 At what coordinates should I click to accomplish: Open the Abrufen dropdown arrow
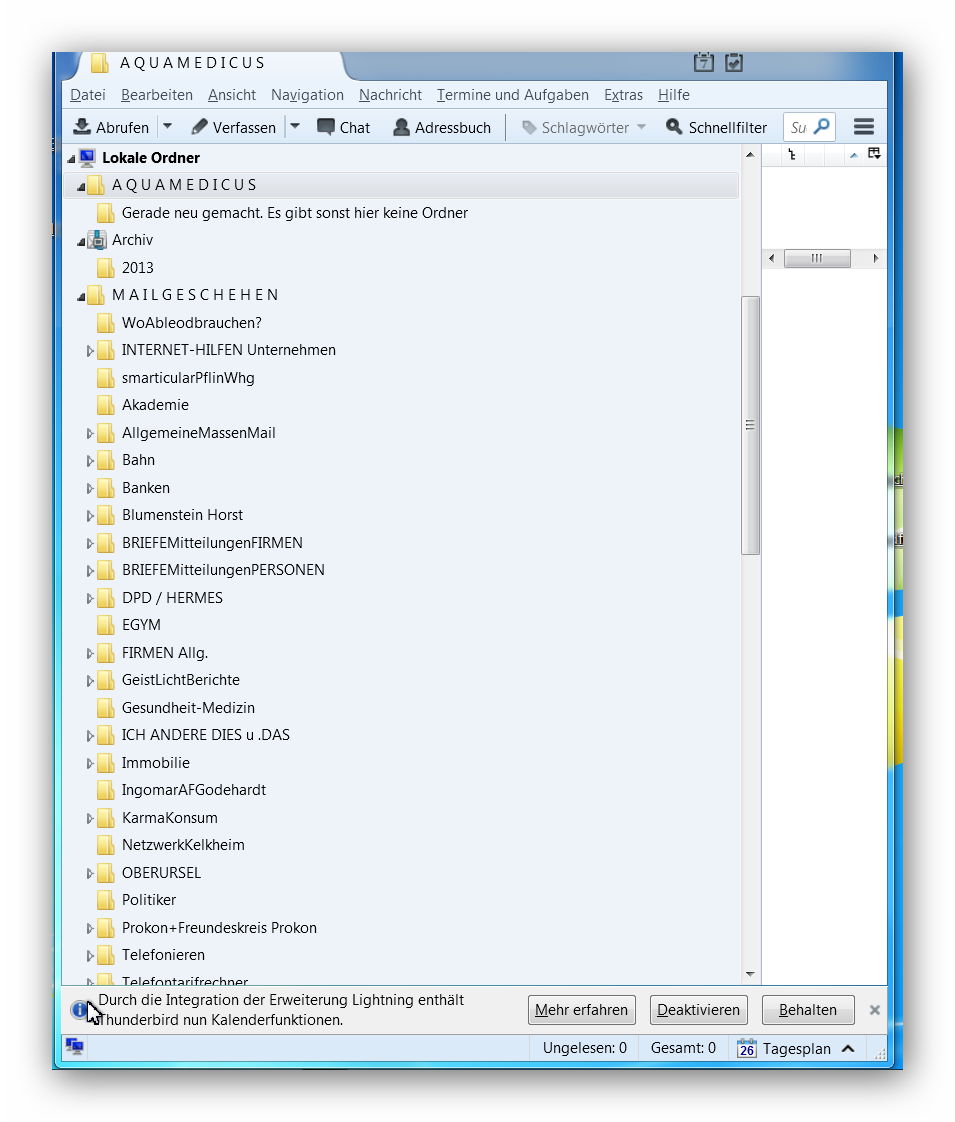(x=167, y=127)
